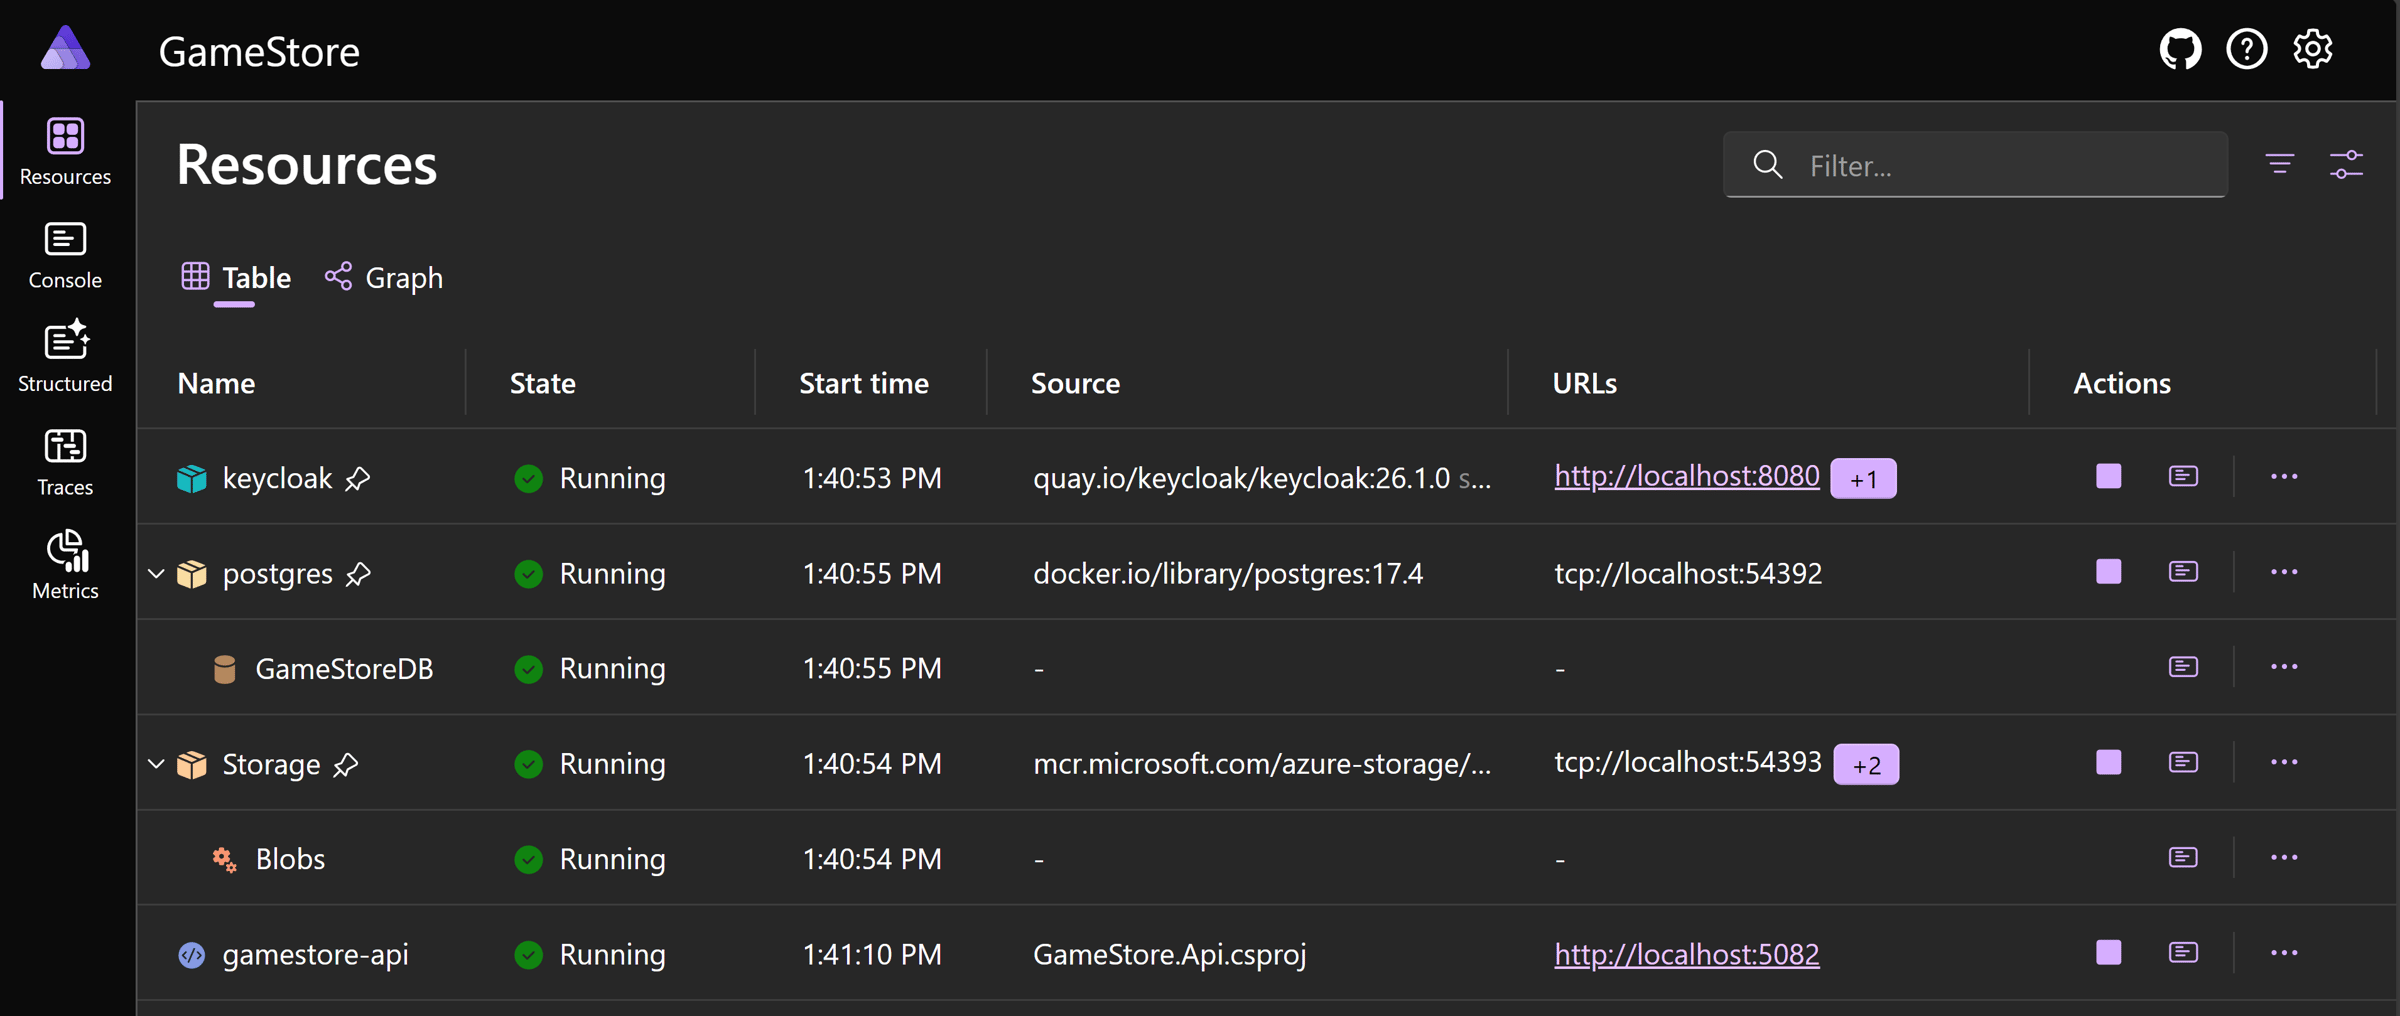
Task: Stop the postgres resource
Action: [2108, 572]
